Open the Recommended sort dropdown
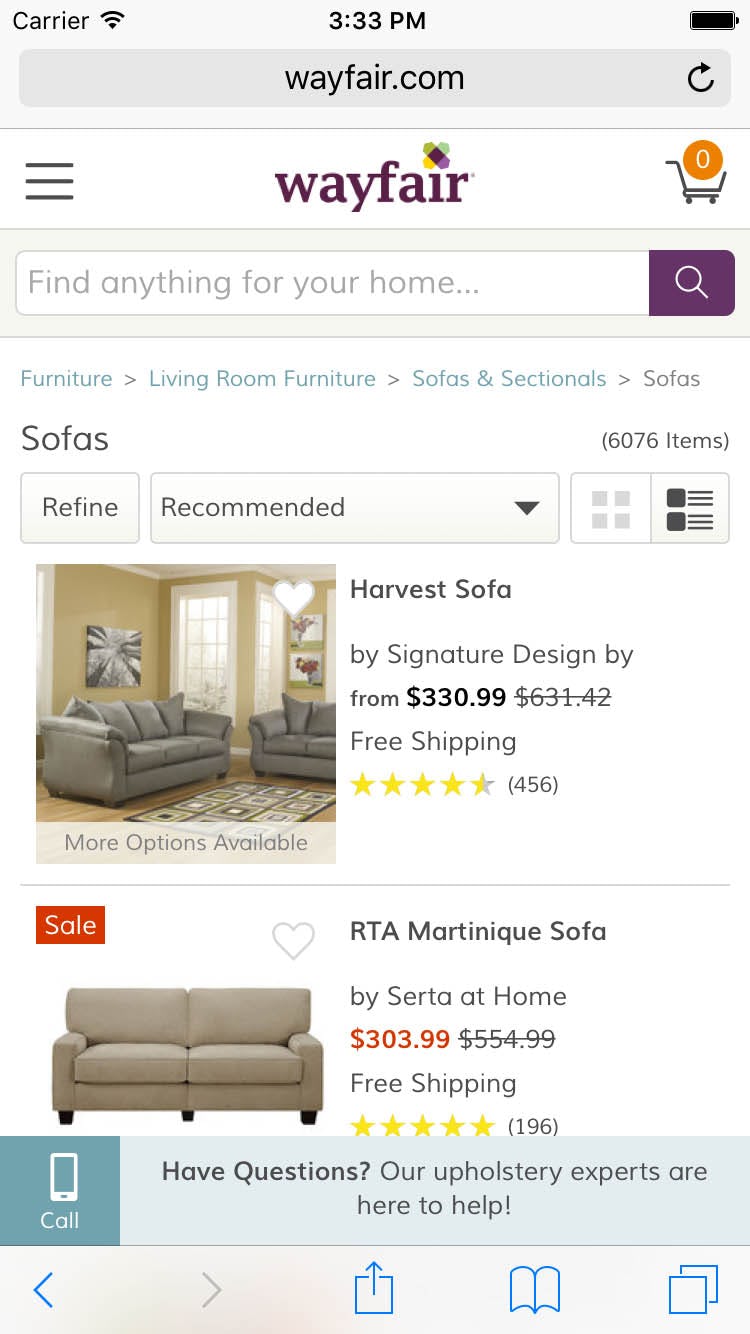This screenshot has width=750, height=1334. coord(354,508)
